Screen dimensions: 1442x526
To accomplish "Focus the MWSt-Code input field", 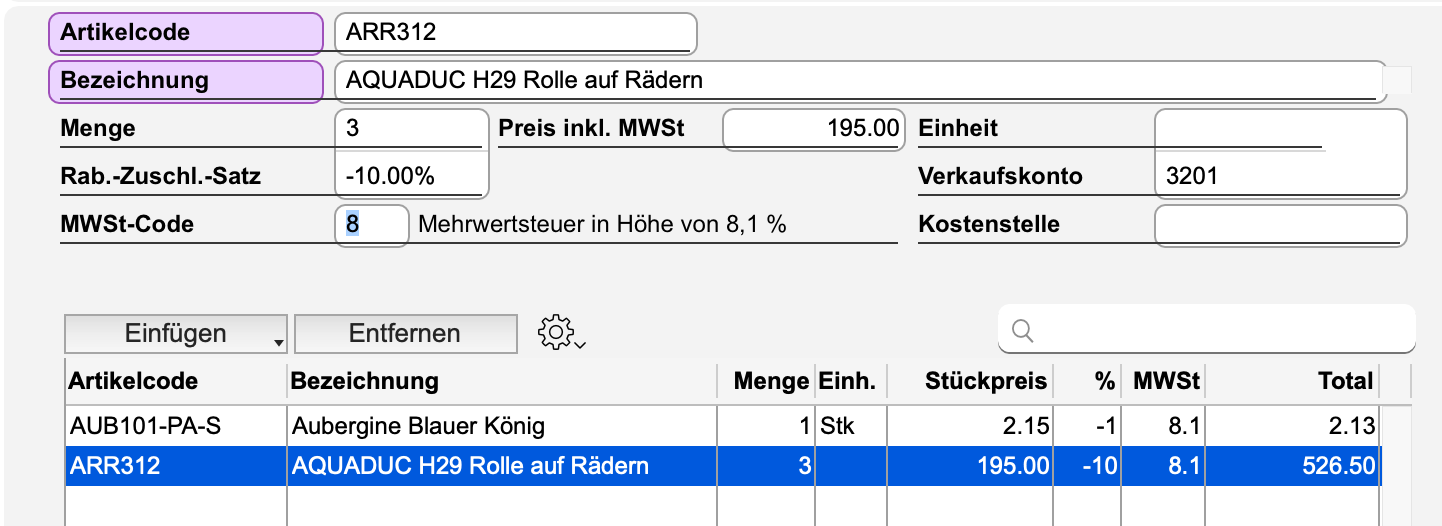I will tap(372, 224).
